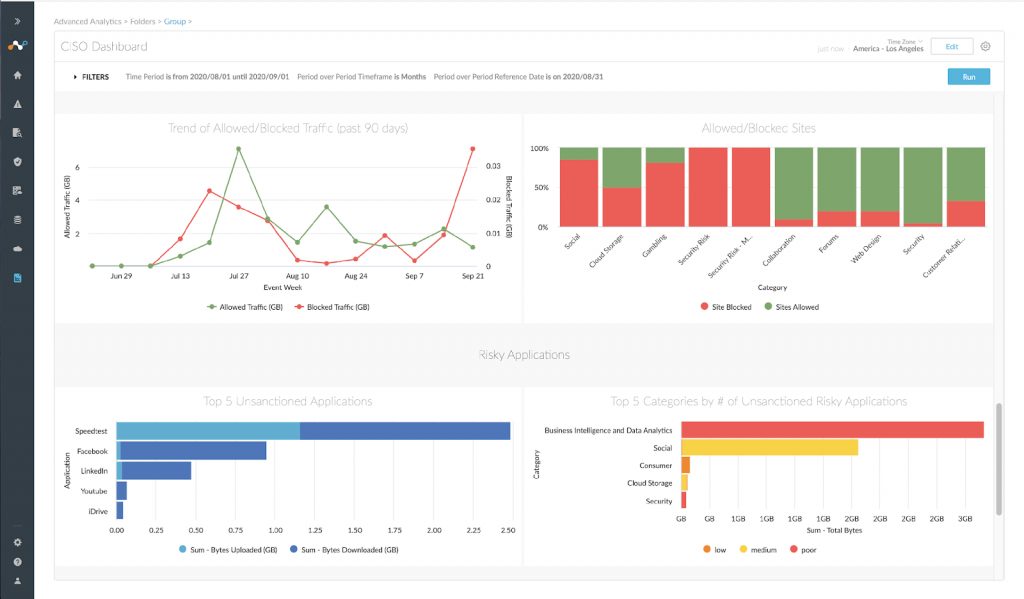Open the database stack icon in sidebar
The width and height of the screenshot is (1024, 599).
coord(18,220)
